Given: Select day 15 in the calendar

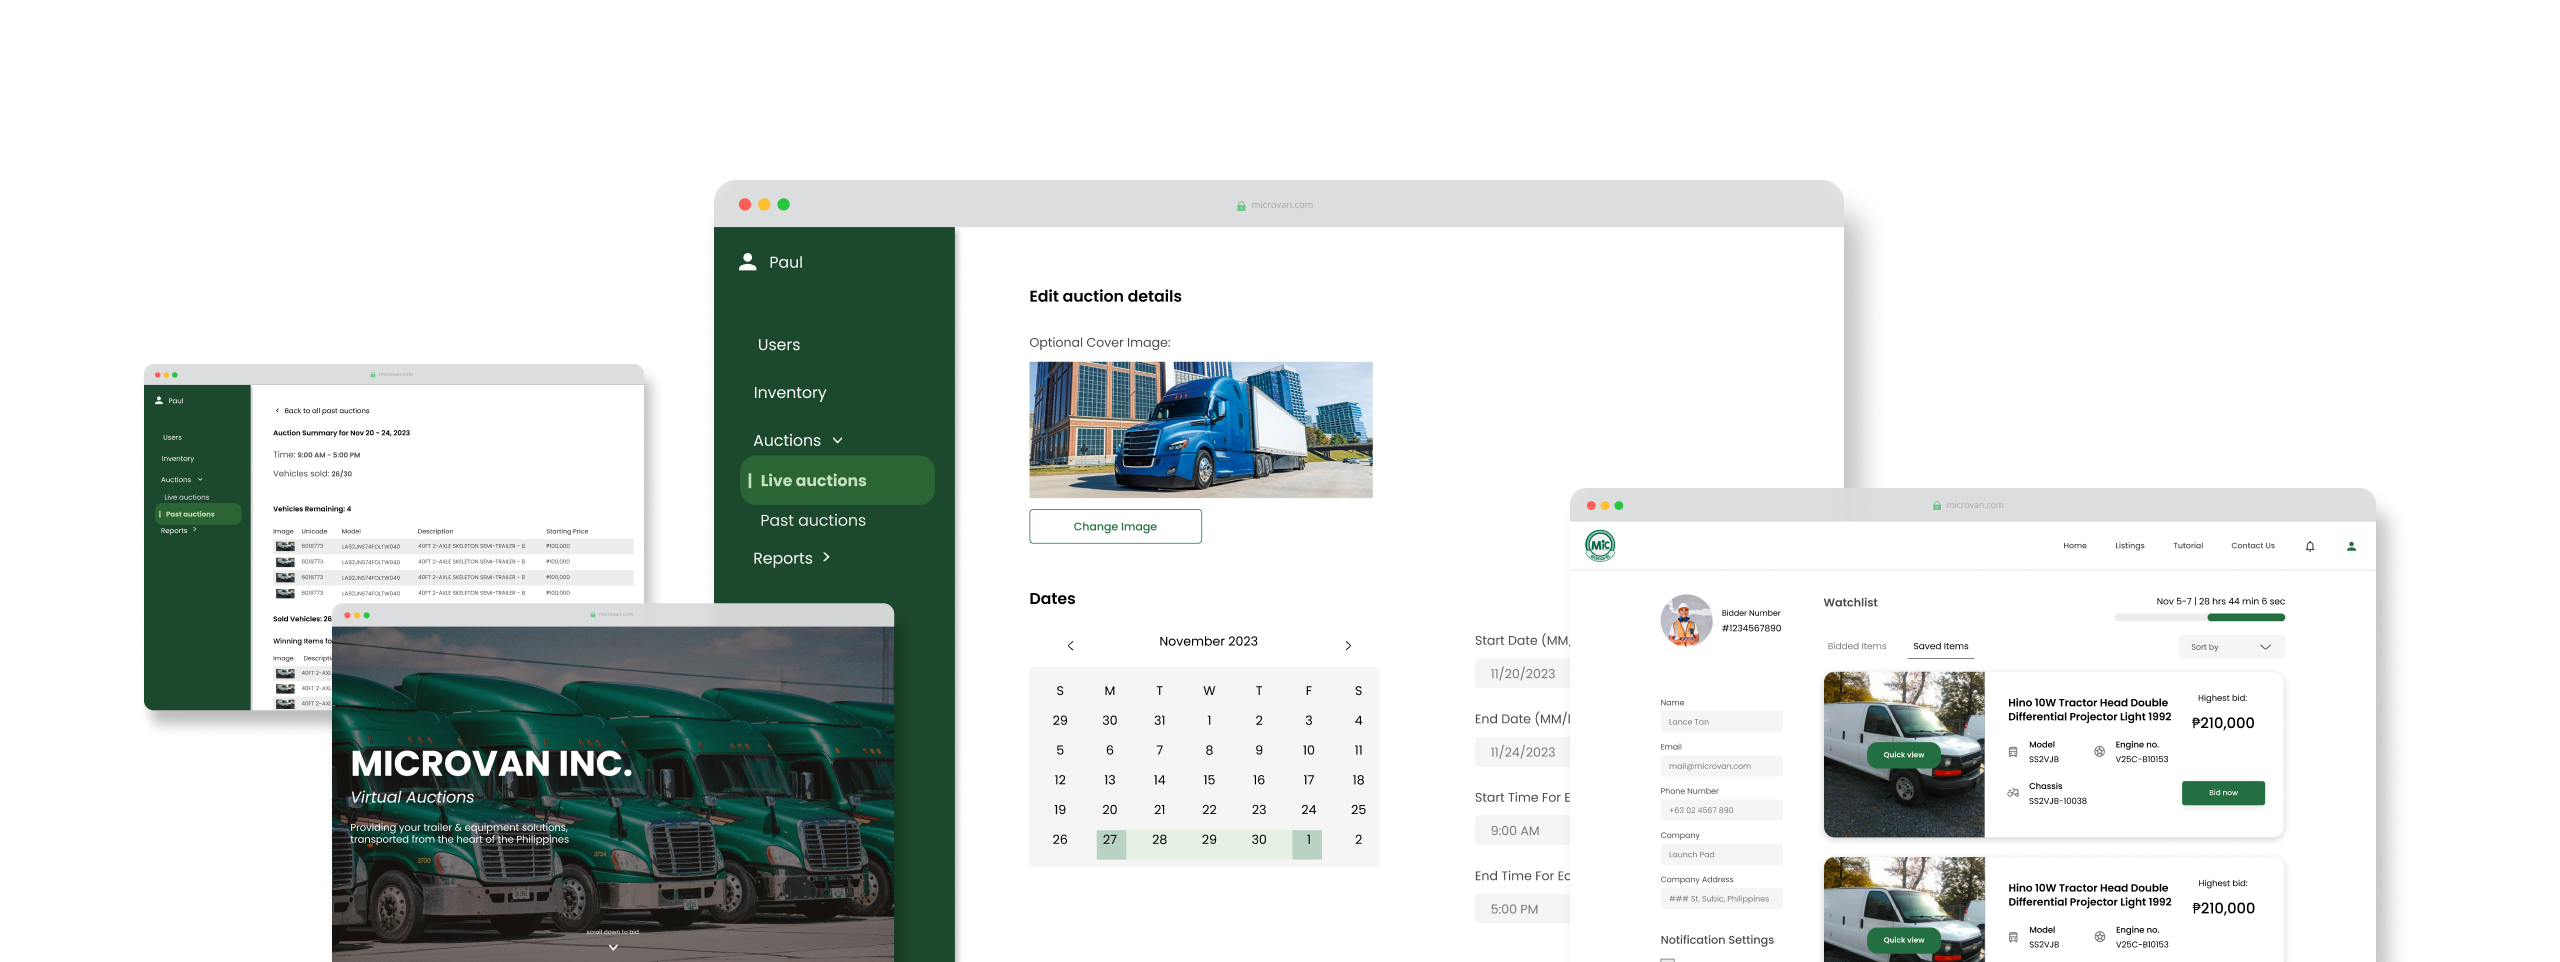Looking at the screenshot, I should pos(1209,780).
